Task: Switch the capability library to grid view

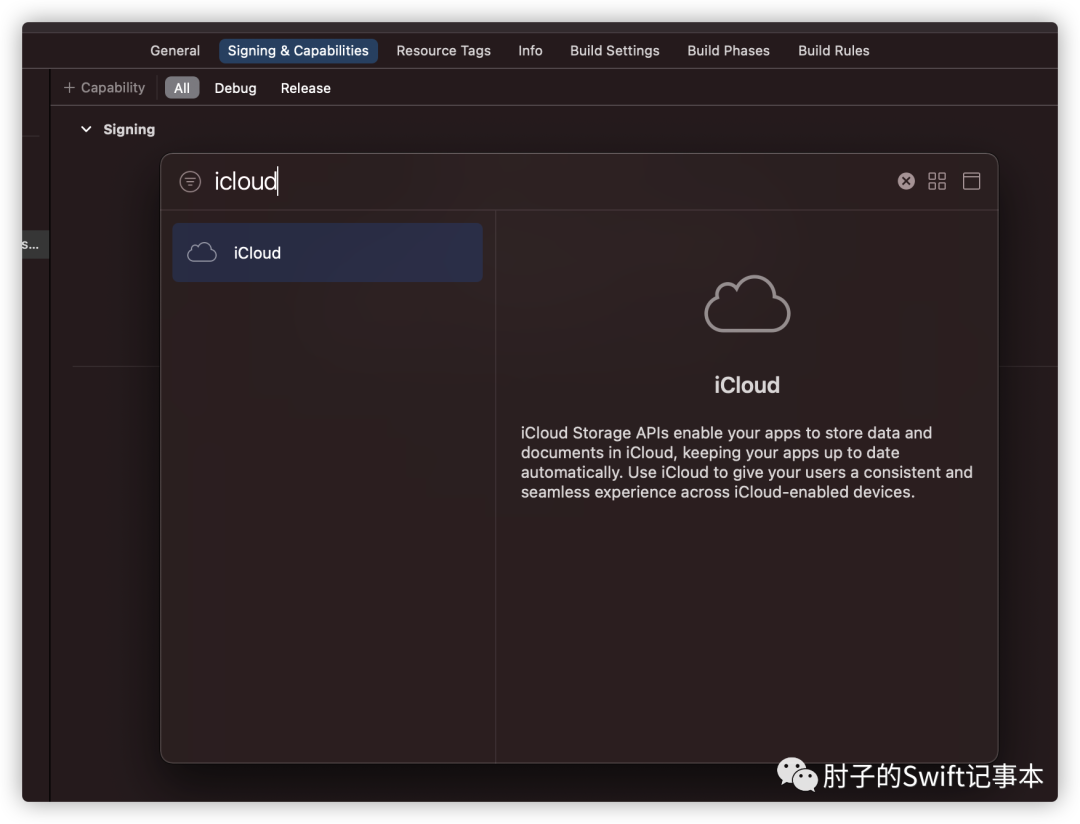Action: (937, 181)
